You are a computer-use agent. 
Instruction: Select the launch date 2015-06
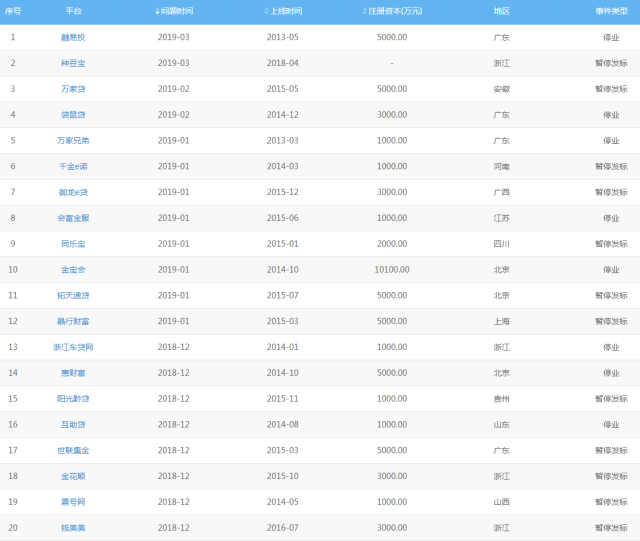[282, 218]
